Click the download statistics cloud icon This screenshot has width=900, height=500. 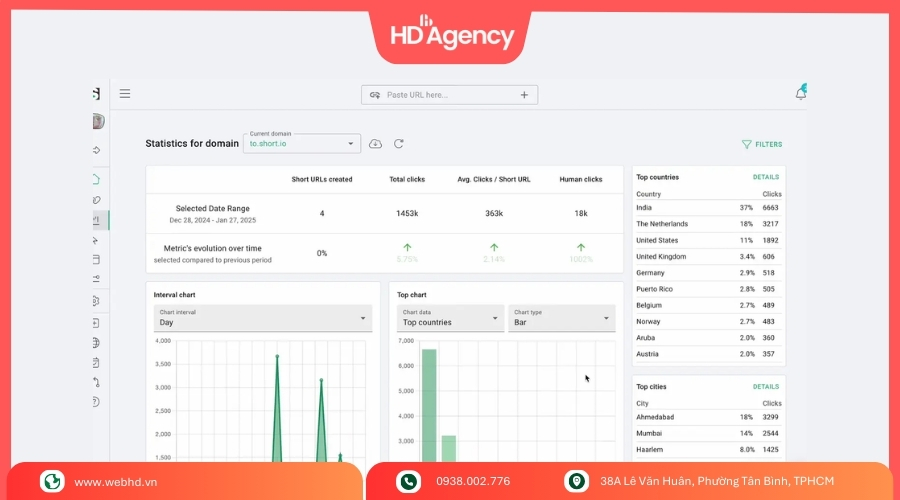tap(376, 144)
